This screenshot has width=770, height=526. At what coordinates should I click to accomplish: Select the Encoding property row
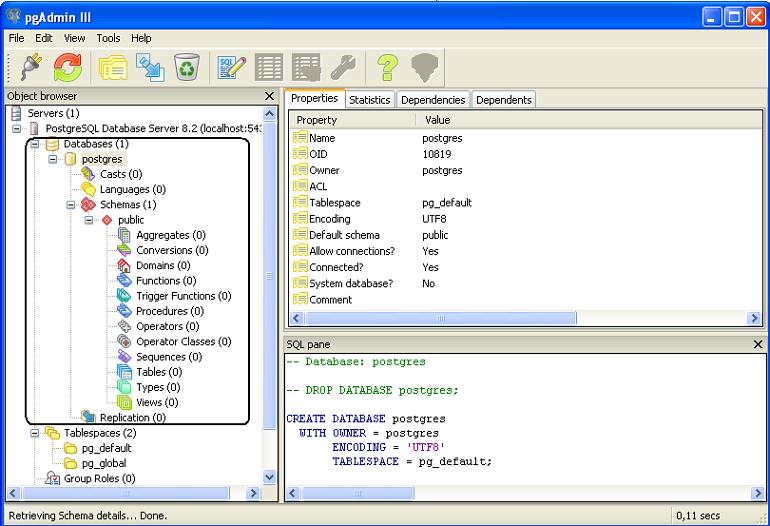click(526, 219)
